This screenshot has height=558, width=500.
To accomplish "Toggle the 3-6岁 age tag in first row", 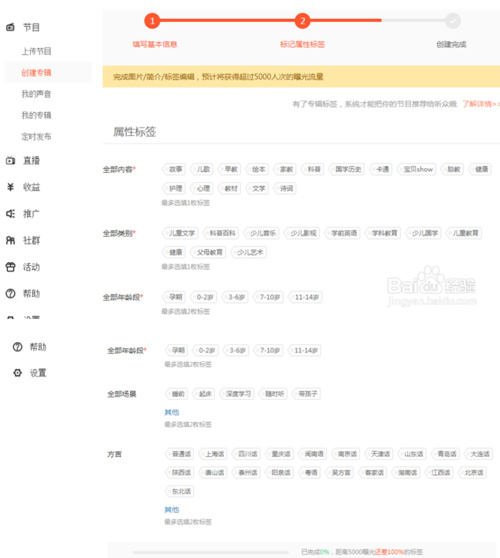I will tap(235, 297).
